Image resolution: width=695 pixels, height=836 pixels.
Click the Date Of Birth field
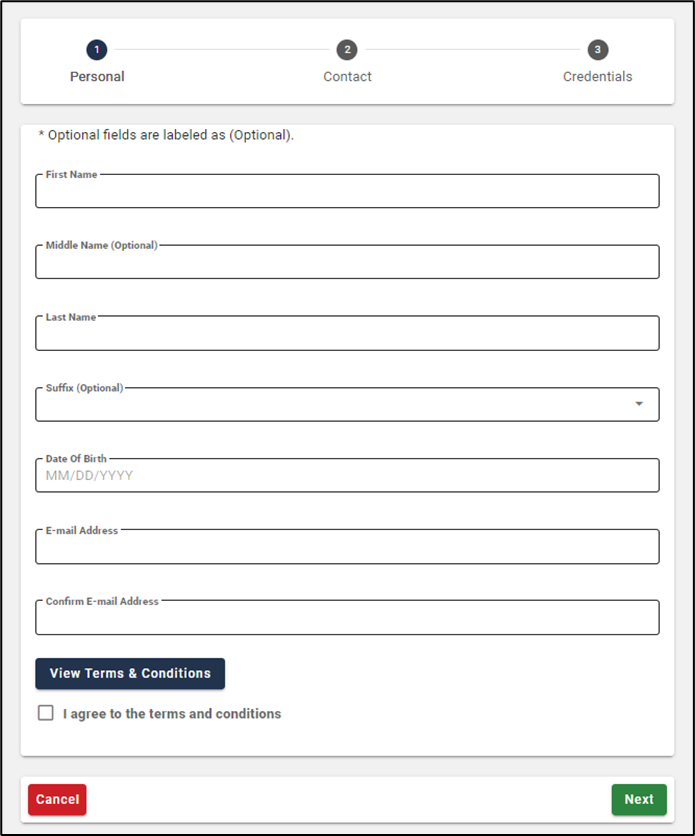(x=347, y=476)
